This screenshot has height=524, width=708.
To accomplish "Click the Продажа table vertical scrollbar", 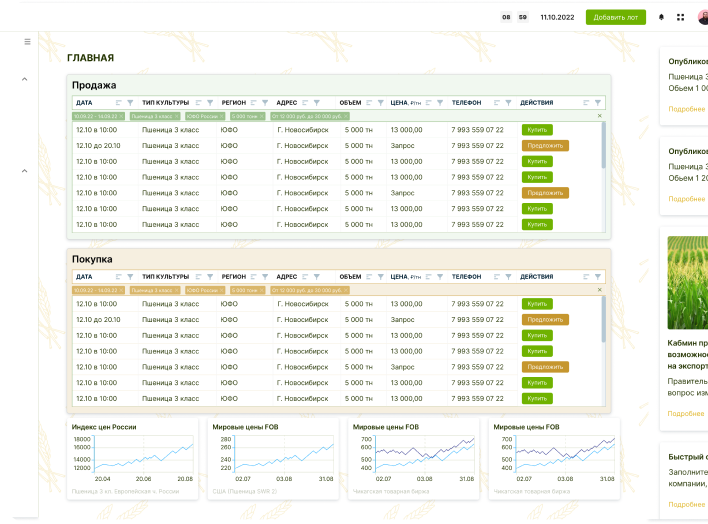I will (x=603, y=145).
